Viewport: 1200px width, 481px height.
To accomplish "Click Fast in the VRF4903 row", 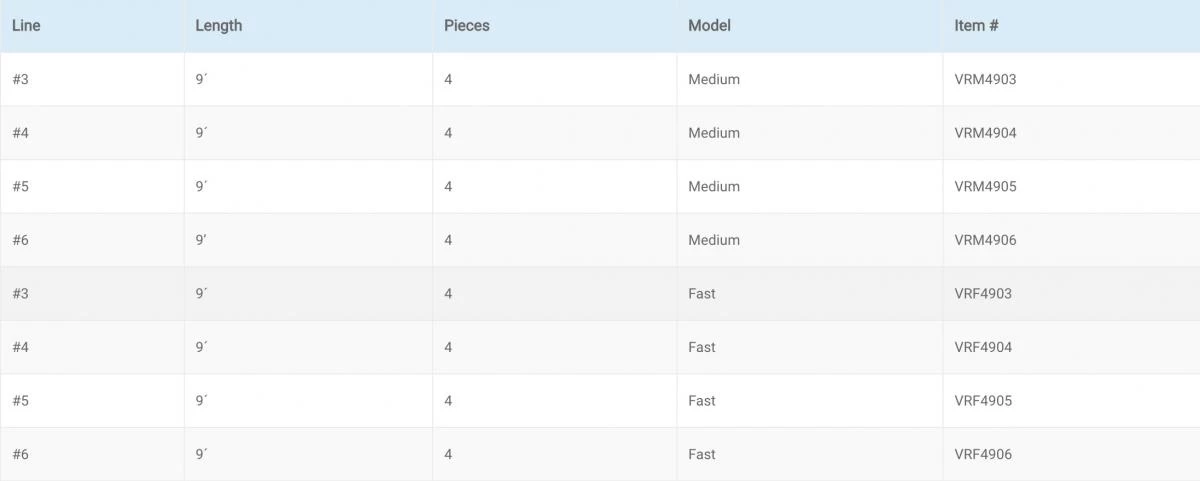I will point(702,294).
